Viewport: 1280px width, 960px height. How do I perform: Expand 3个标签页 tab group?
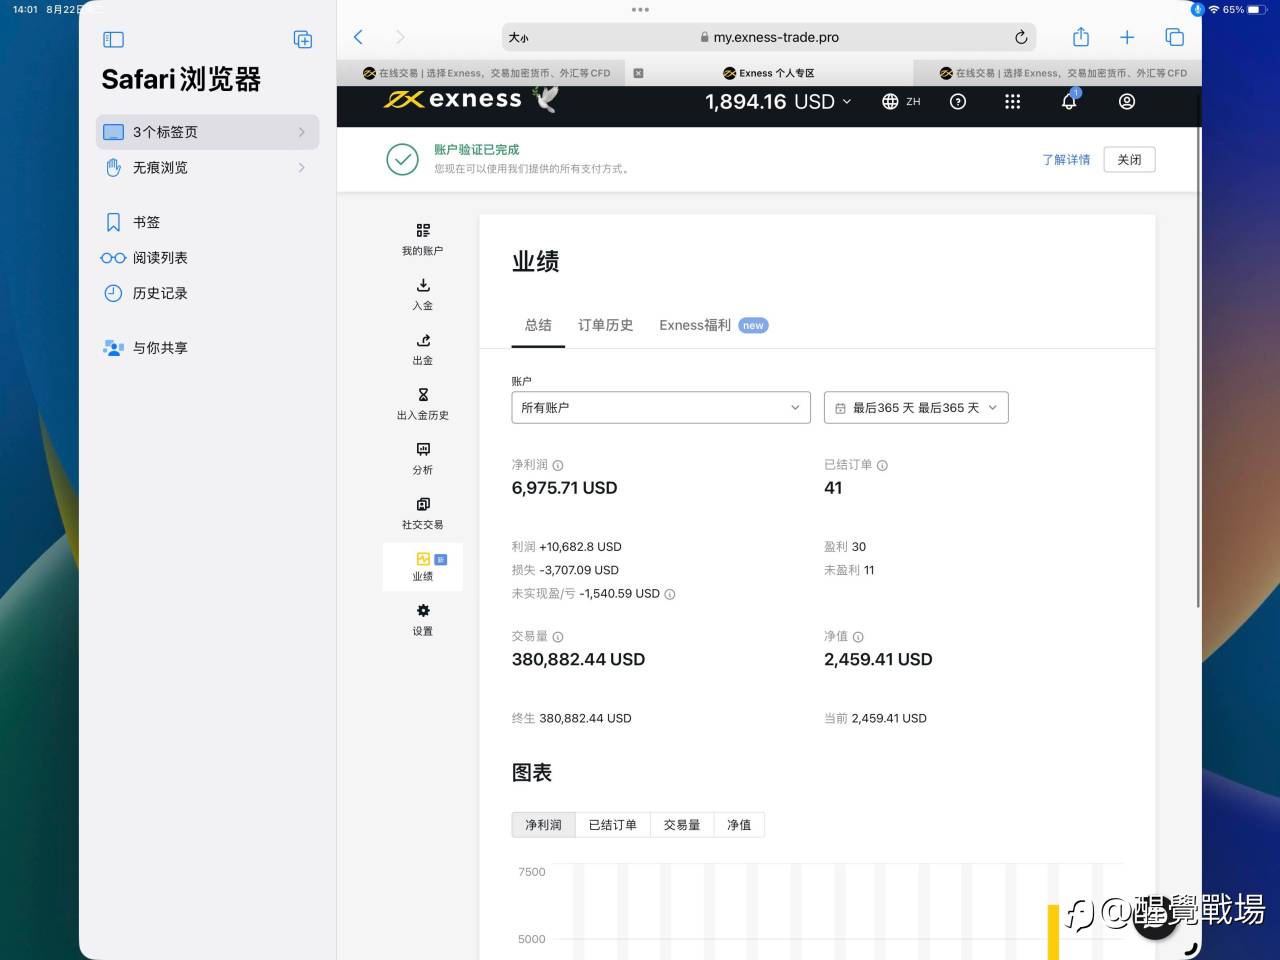pos(208,132)
